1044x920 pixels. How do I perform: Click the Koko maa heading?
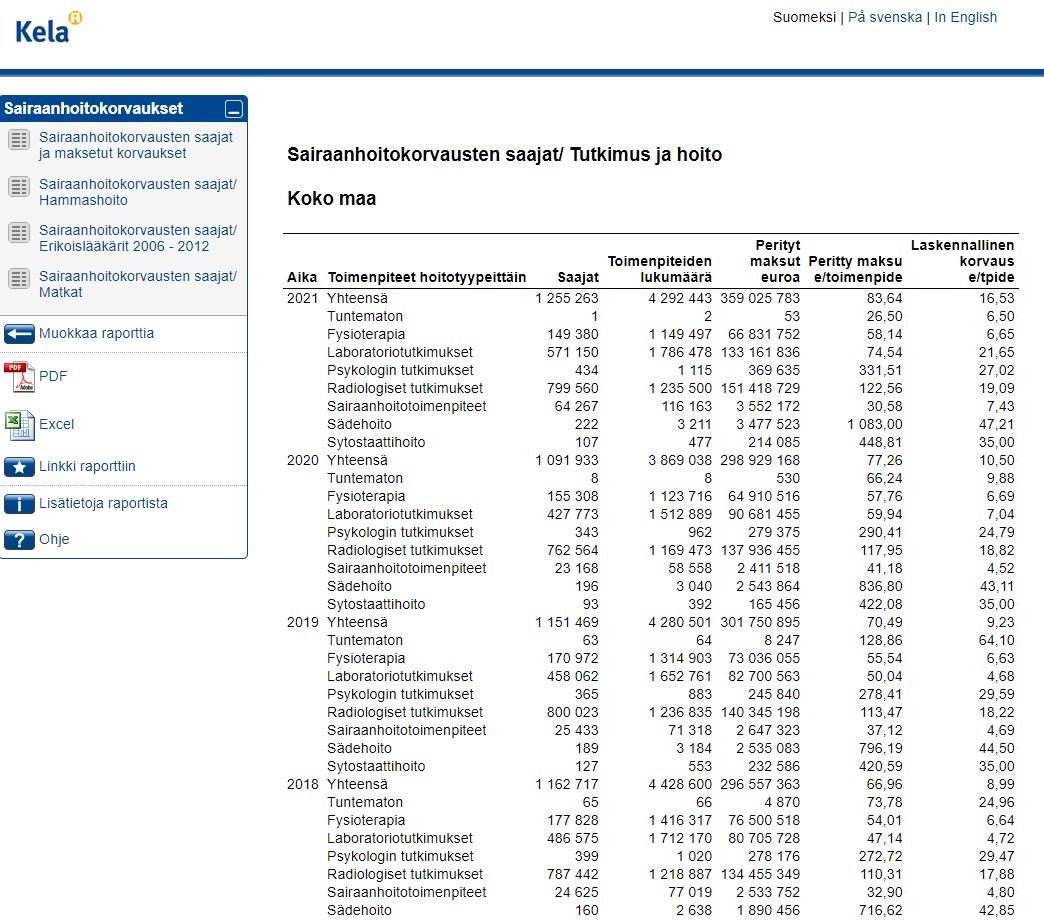point(332,198)
